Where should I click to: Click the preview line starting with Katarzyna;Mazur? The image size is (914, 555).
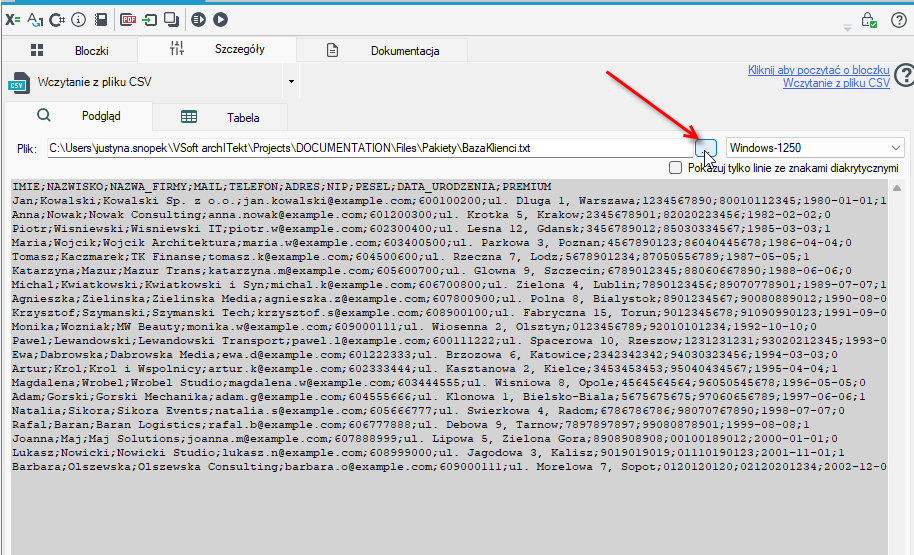[x=431, y=271]
